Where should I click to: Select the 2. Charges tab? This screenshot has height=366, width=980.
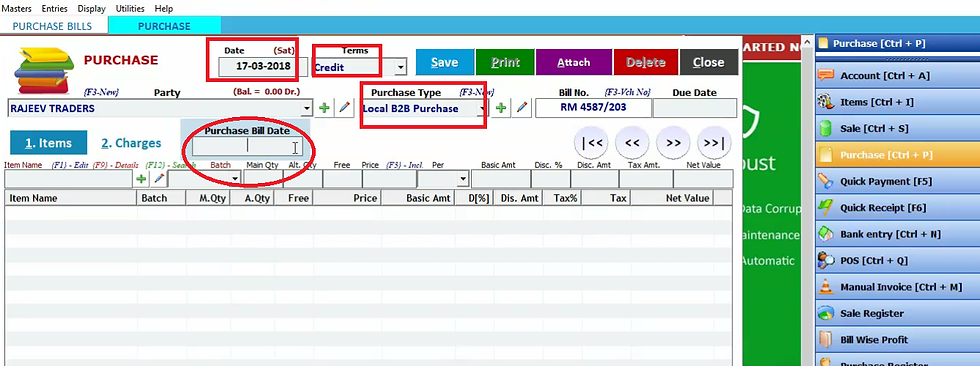pos(131,143)
